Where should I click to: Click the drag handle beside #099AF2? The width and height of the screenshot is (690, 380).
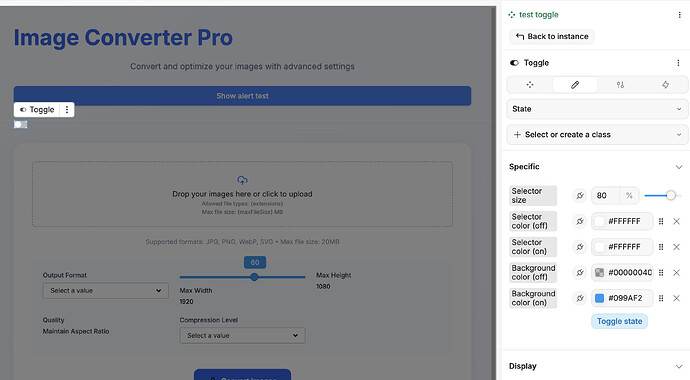(661, 298)
